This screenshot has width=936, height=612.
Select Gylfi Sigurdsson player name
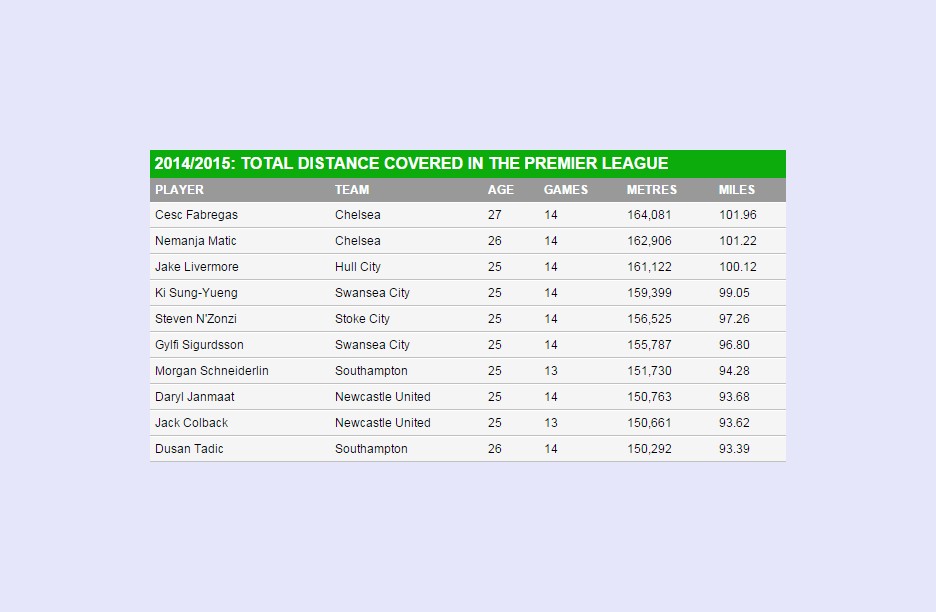tap(199, 345)
